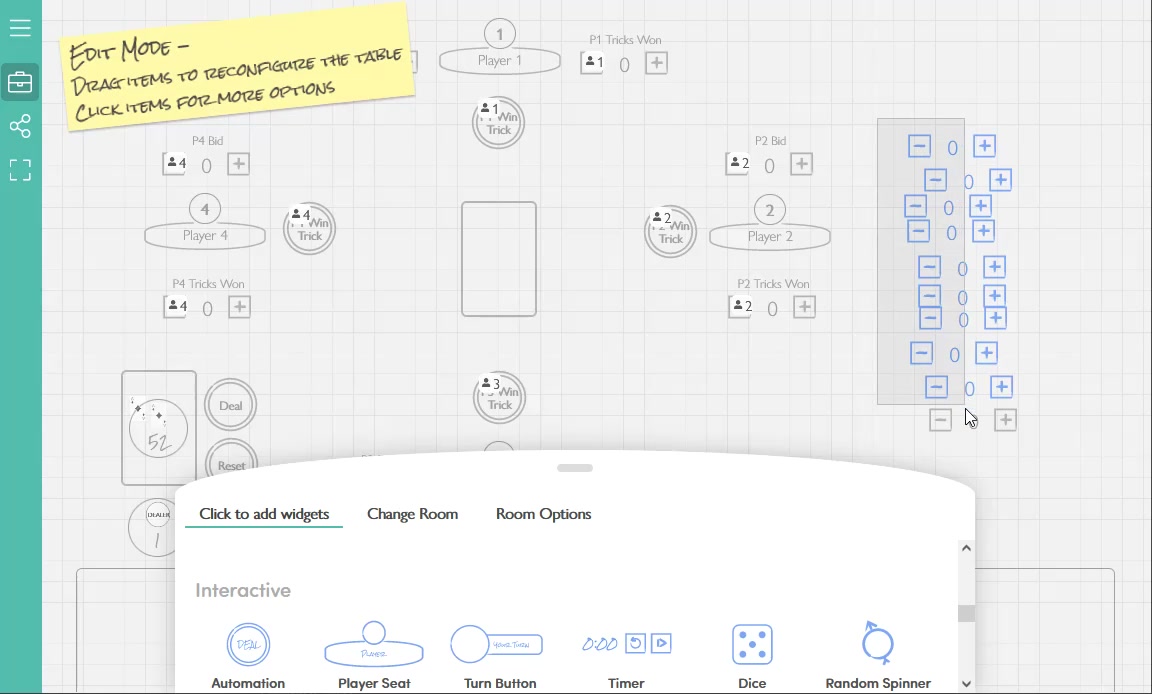Select the seat 4 icon under P4 Bid

[x=174, y=164]
